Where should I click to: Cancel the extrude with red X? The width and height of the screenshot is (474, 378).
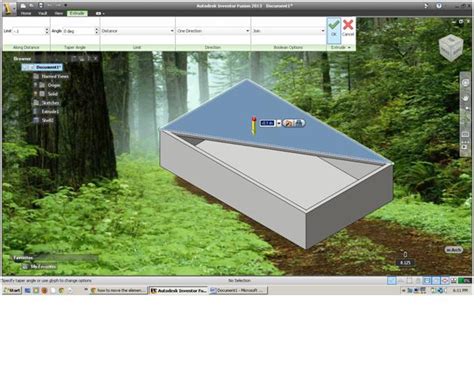click(348, 28)
